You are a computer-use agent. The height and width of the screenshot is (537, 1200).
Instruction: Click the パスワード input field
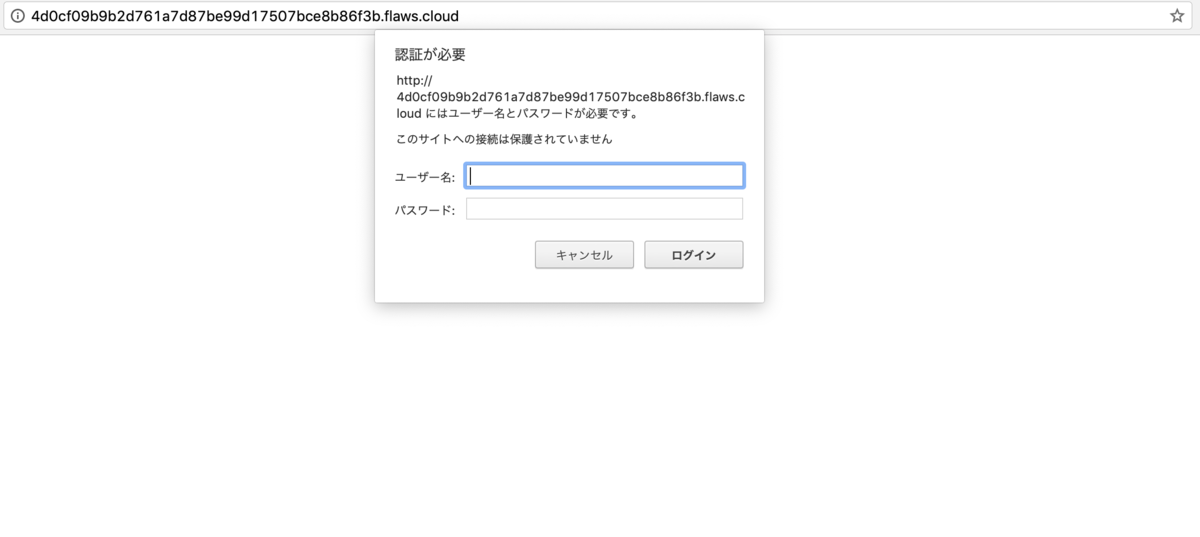coord(604,209)
